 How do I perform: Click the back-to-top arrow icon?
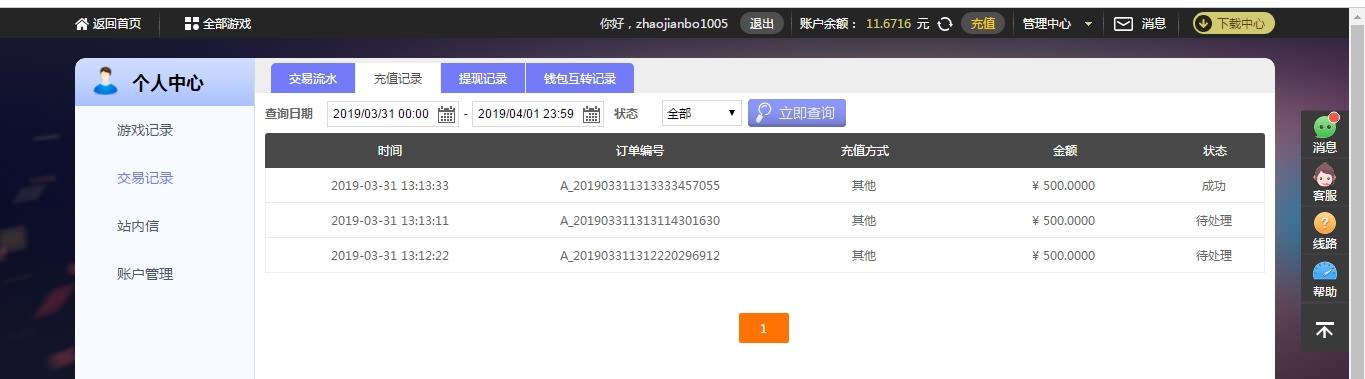point(1324,330)
